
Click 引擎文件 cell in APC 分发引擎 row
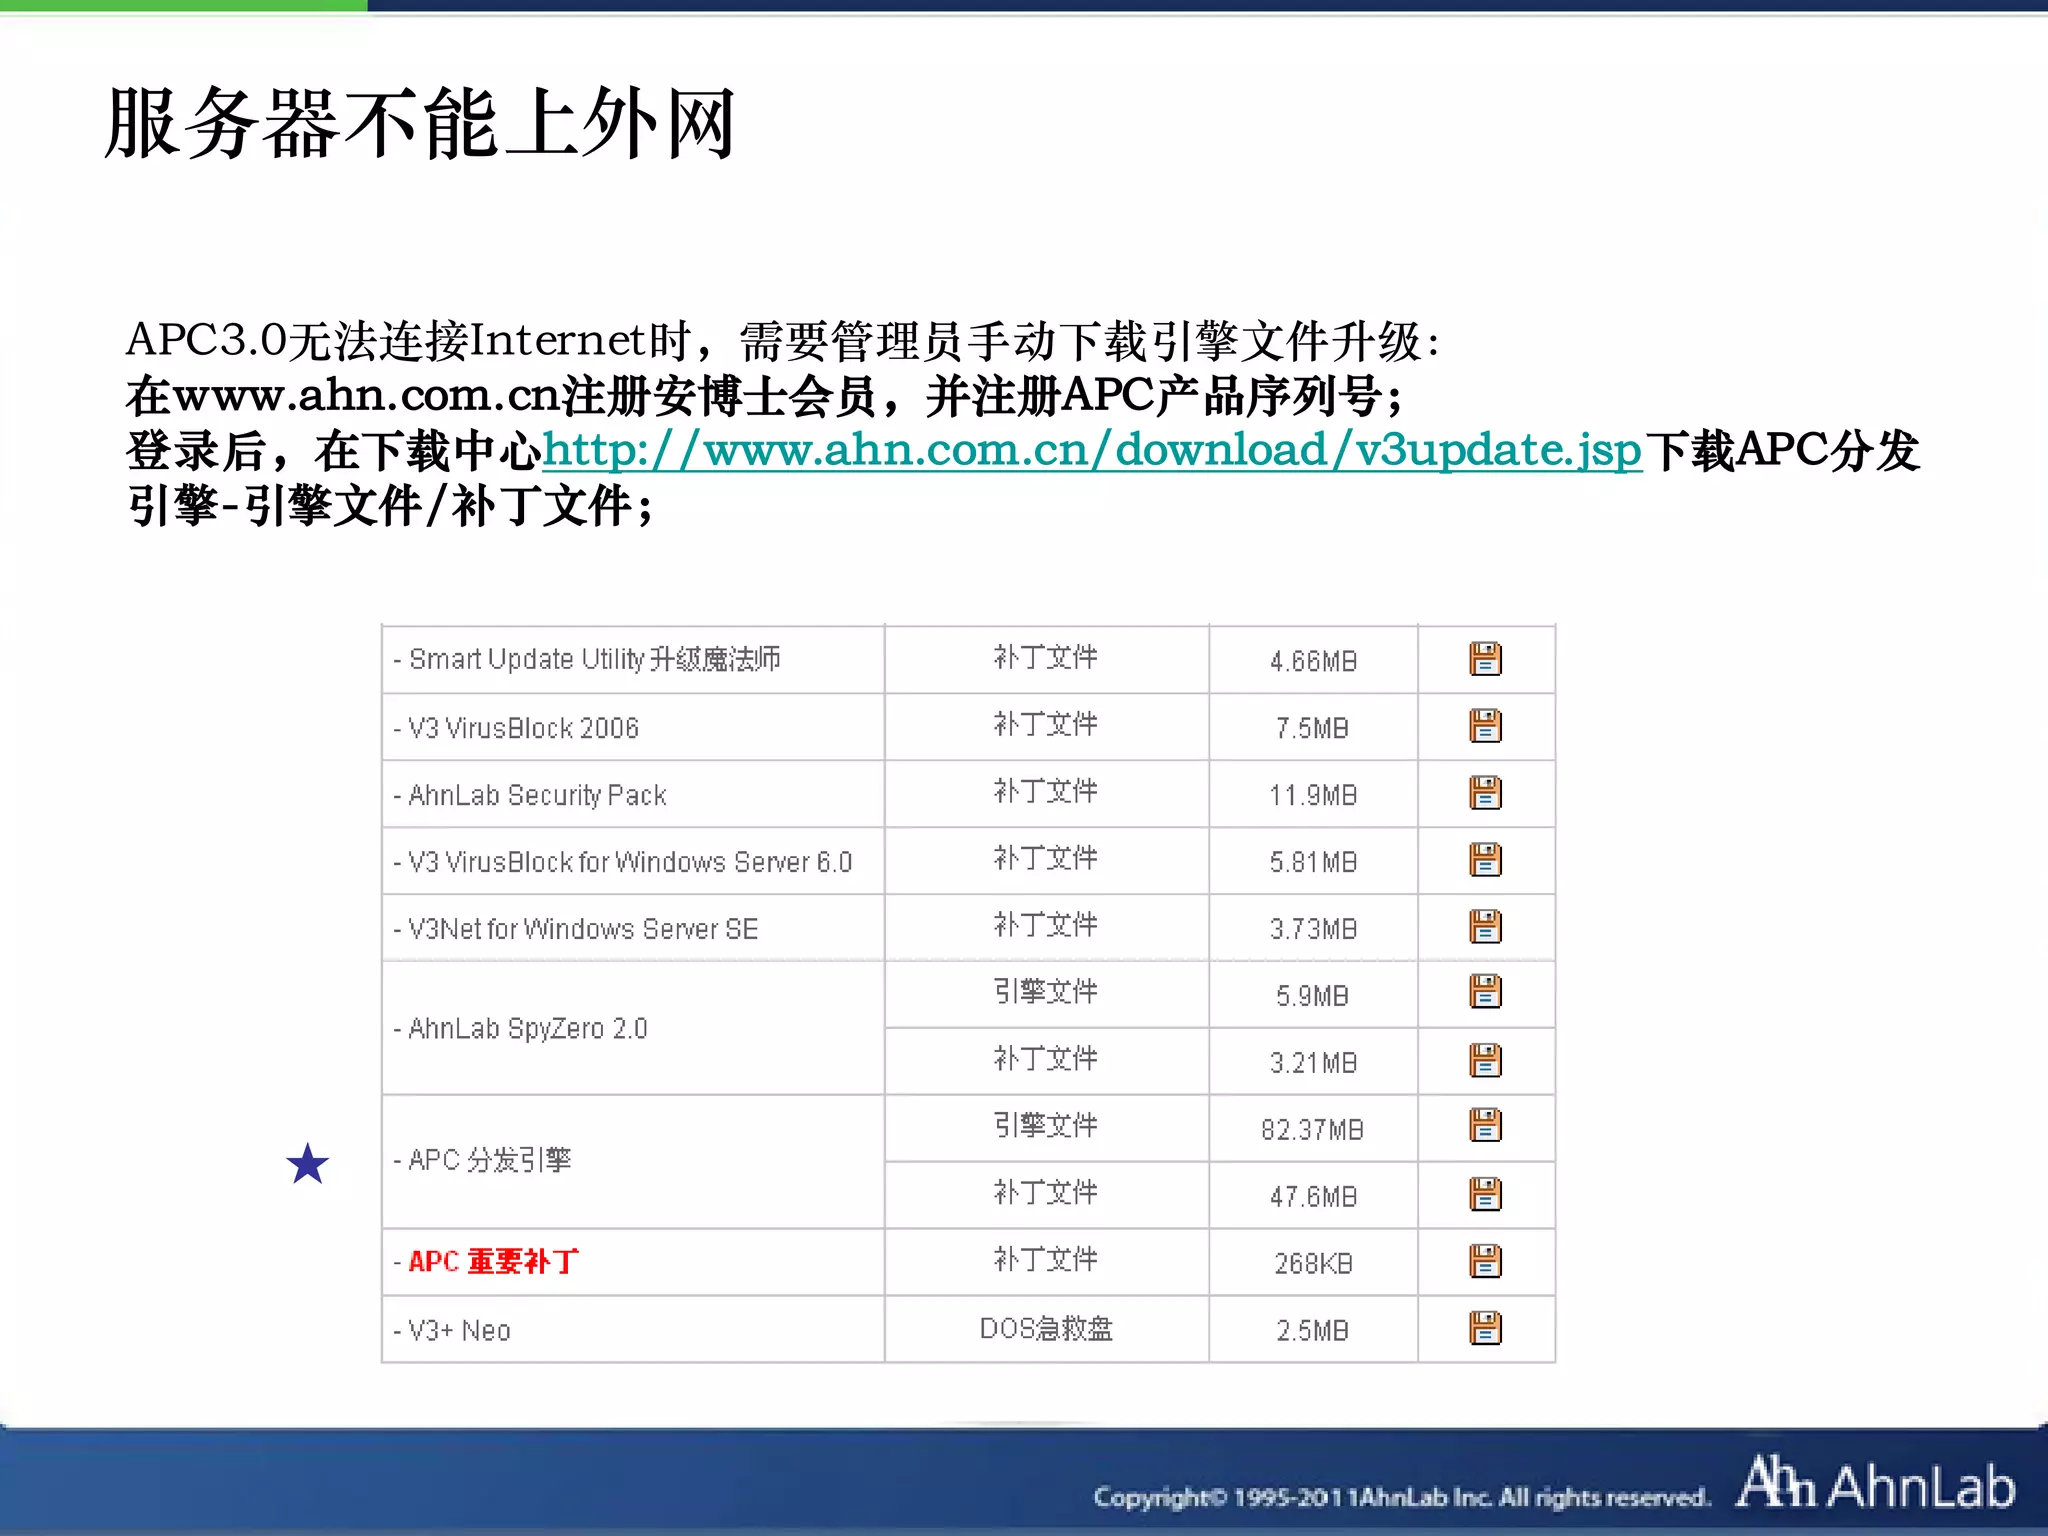click(x=1046, y=1126)
